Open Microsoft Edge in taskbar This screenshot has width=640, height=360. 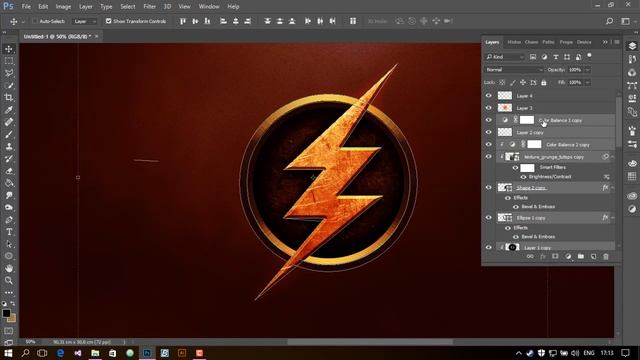pyautogui.click(x=60, y=353)
